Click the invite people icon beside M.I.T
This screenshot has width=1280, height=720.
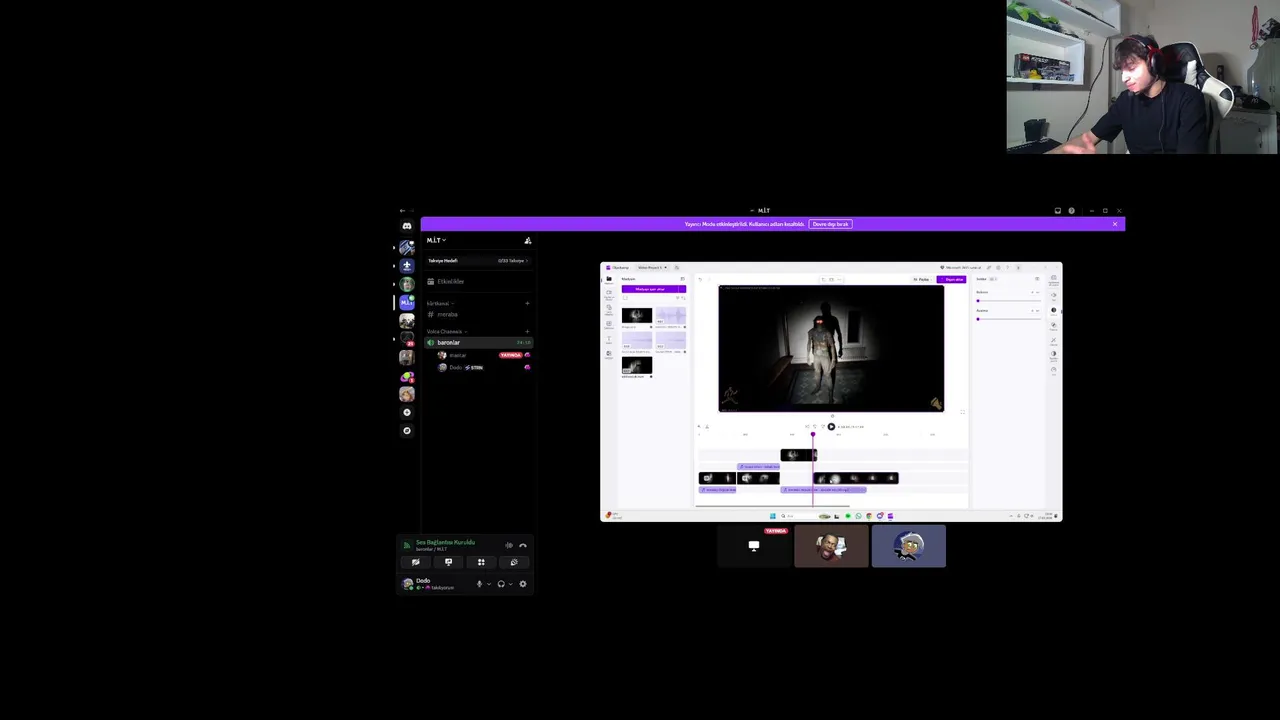click(x=528, y=241)
